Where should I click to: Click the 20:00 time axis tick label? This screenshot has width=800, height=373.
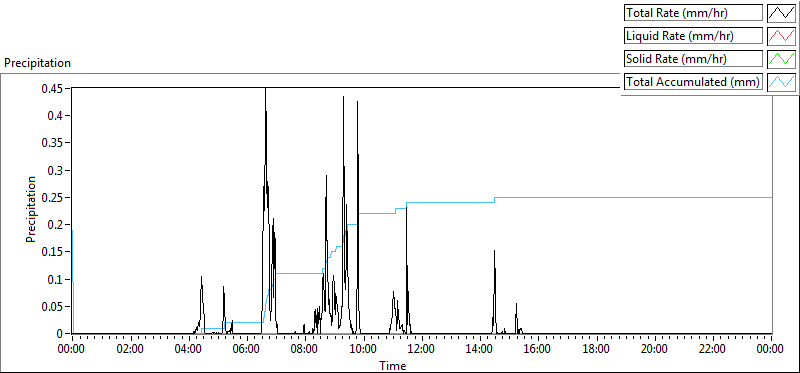(654, 349)
